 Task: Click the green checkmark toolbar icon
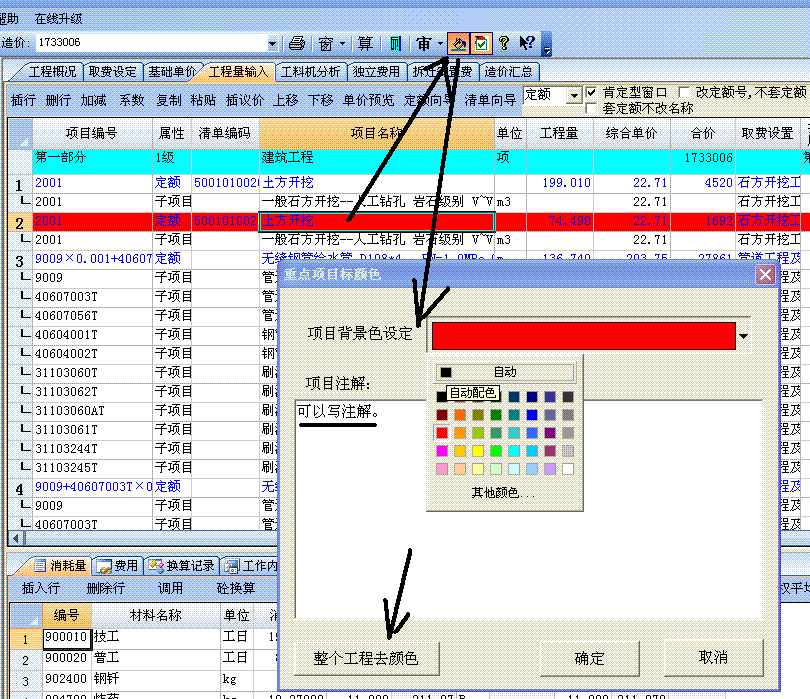click(482, 44)
